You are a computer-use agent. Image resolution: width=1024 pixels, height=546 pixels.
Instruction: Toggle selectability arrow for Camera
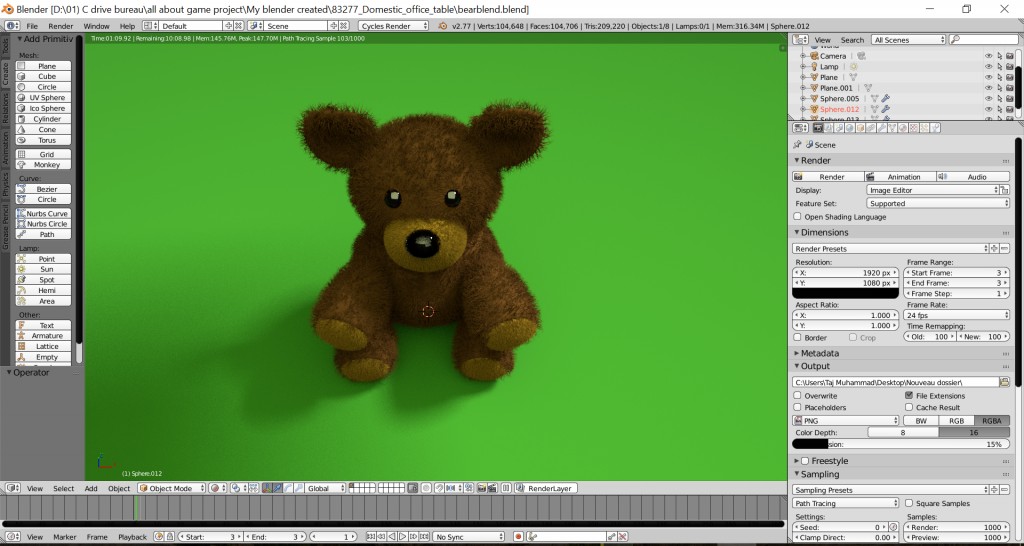tap(999, 56)
